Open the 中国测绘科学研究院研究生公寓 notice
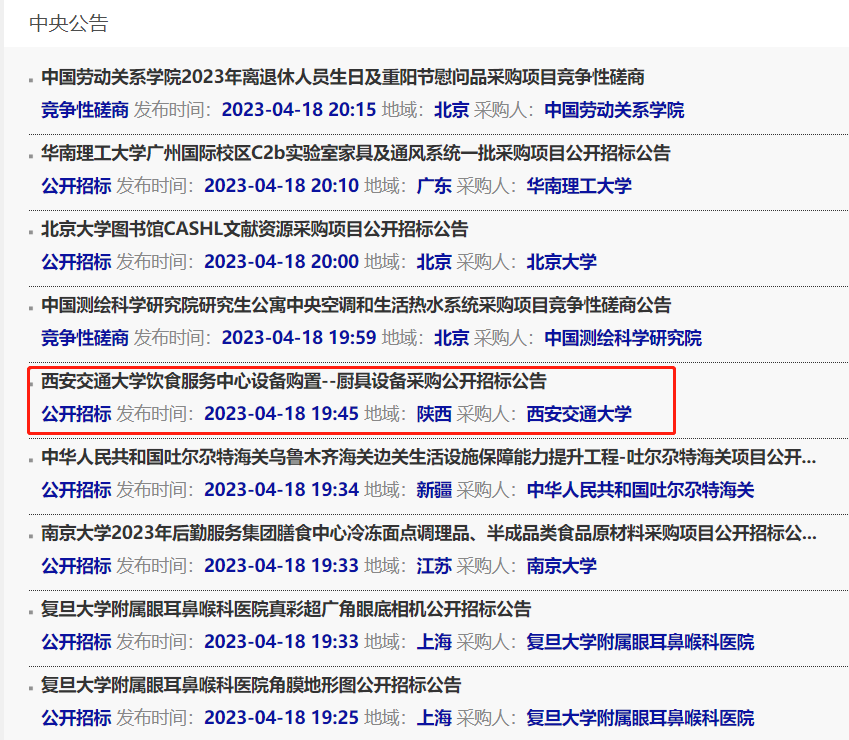Image resolution: width=849 pixels, height=740 pixels. tap(356, 305)
